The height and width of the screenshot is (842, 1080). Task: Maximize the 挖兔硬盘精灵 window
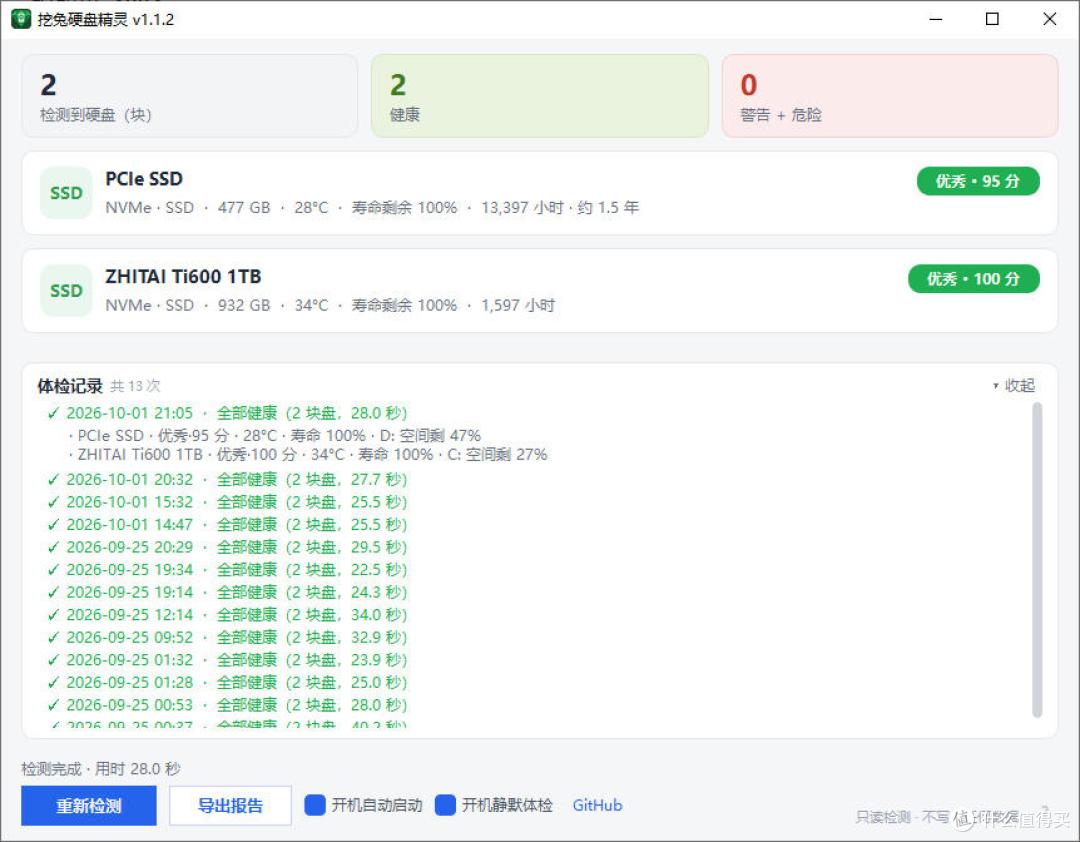[992, 19]
